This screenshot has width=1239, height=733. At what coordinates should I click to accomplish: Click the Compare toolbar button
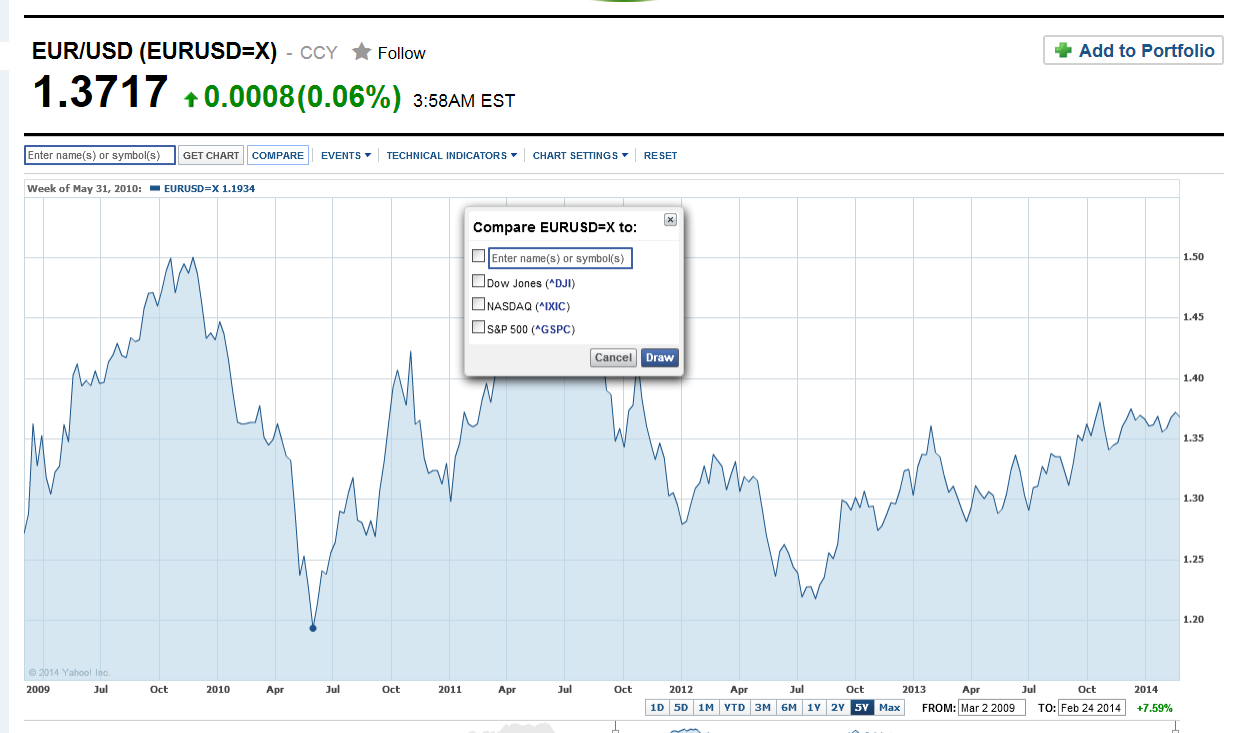(277, 155)
